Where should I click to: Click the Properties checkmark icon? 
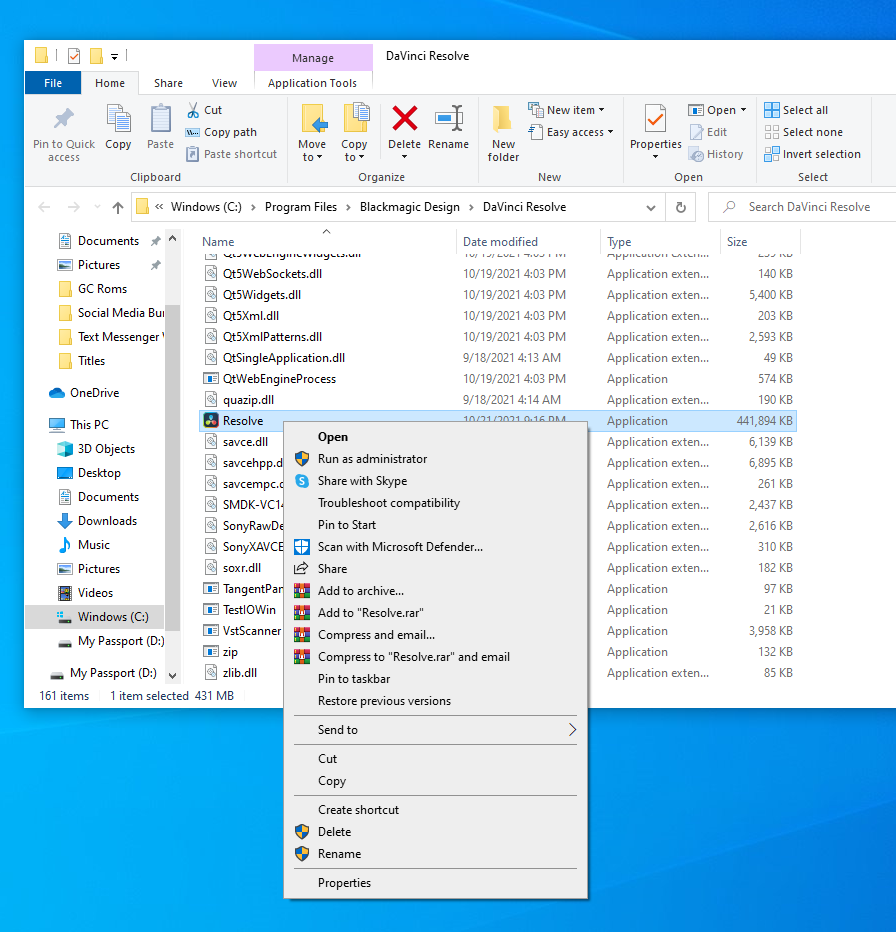[655, 118]
